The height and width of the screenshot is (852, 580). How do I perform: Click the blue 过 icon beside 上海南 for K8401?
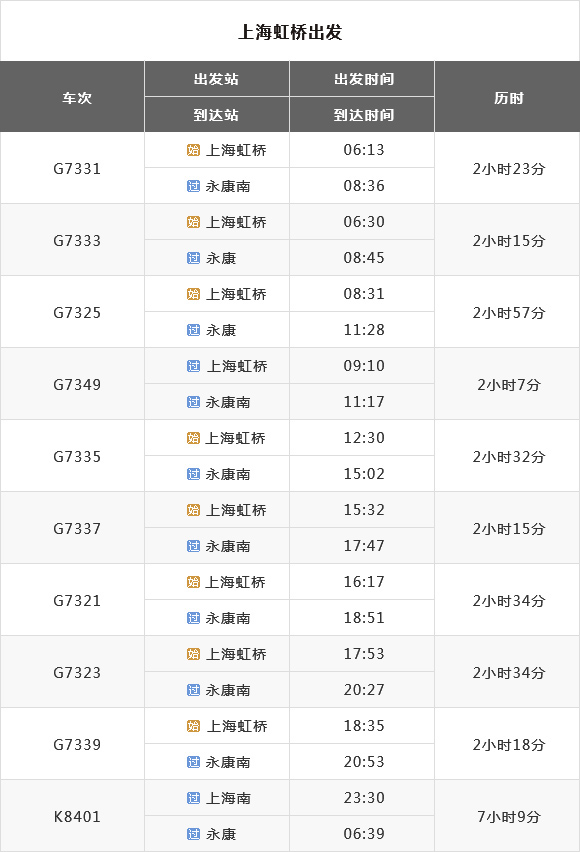(193, 798)
